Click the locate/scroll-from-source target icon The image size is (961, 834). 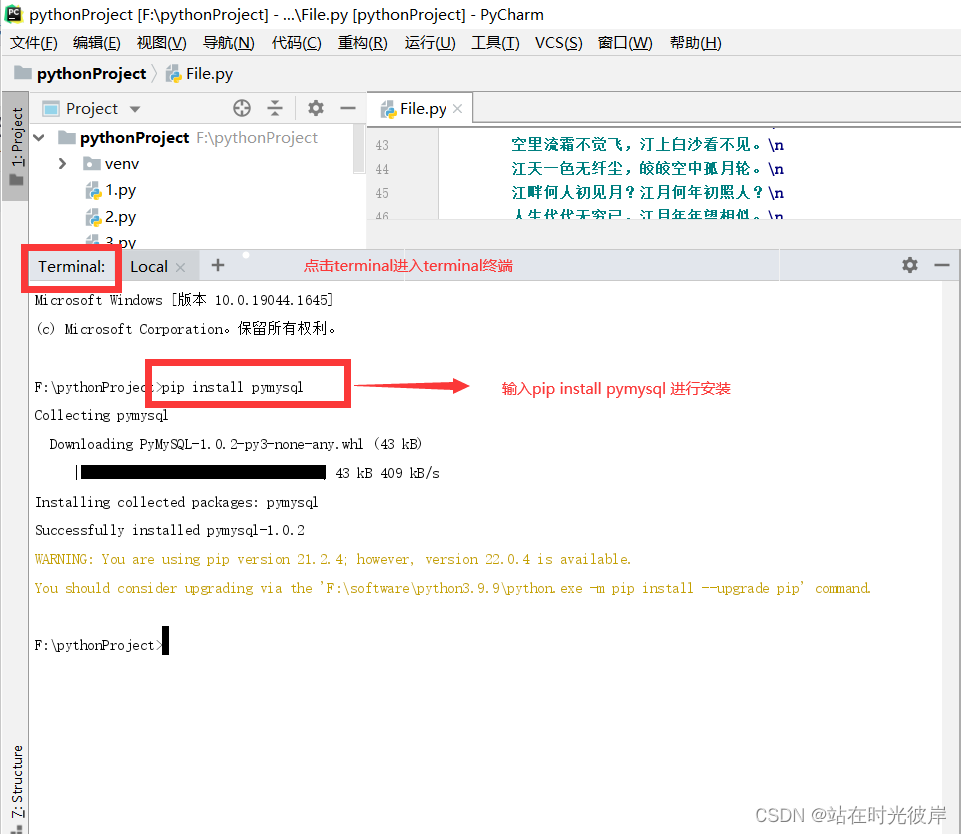tap(242, 108)
